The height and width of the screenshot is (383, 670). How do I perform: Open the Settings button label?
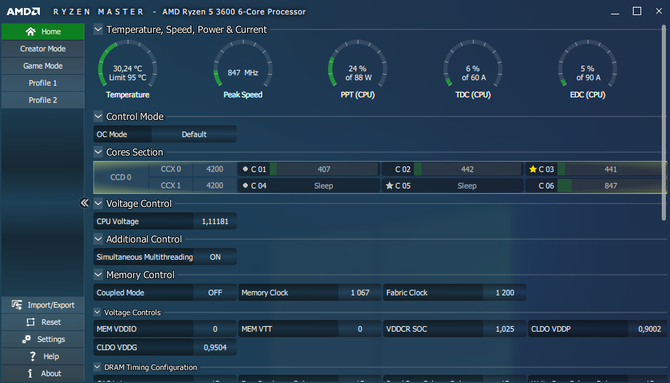[51, 339]
